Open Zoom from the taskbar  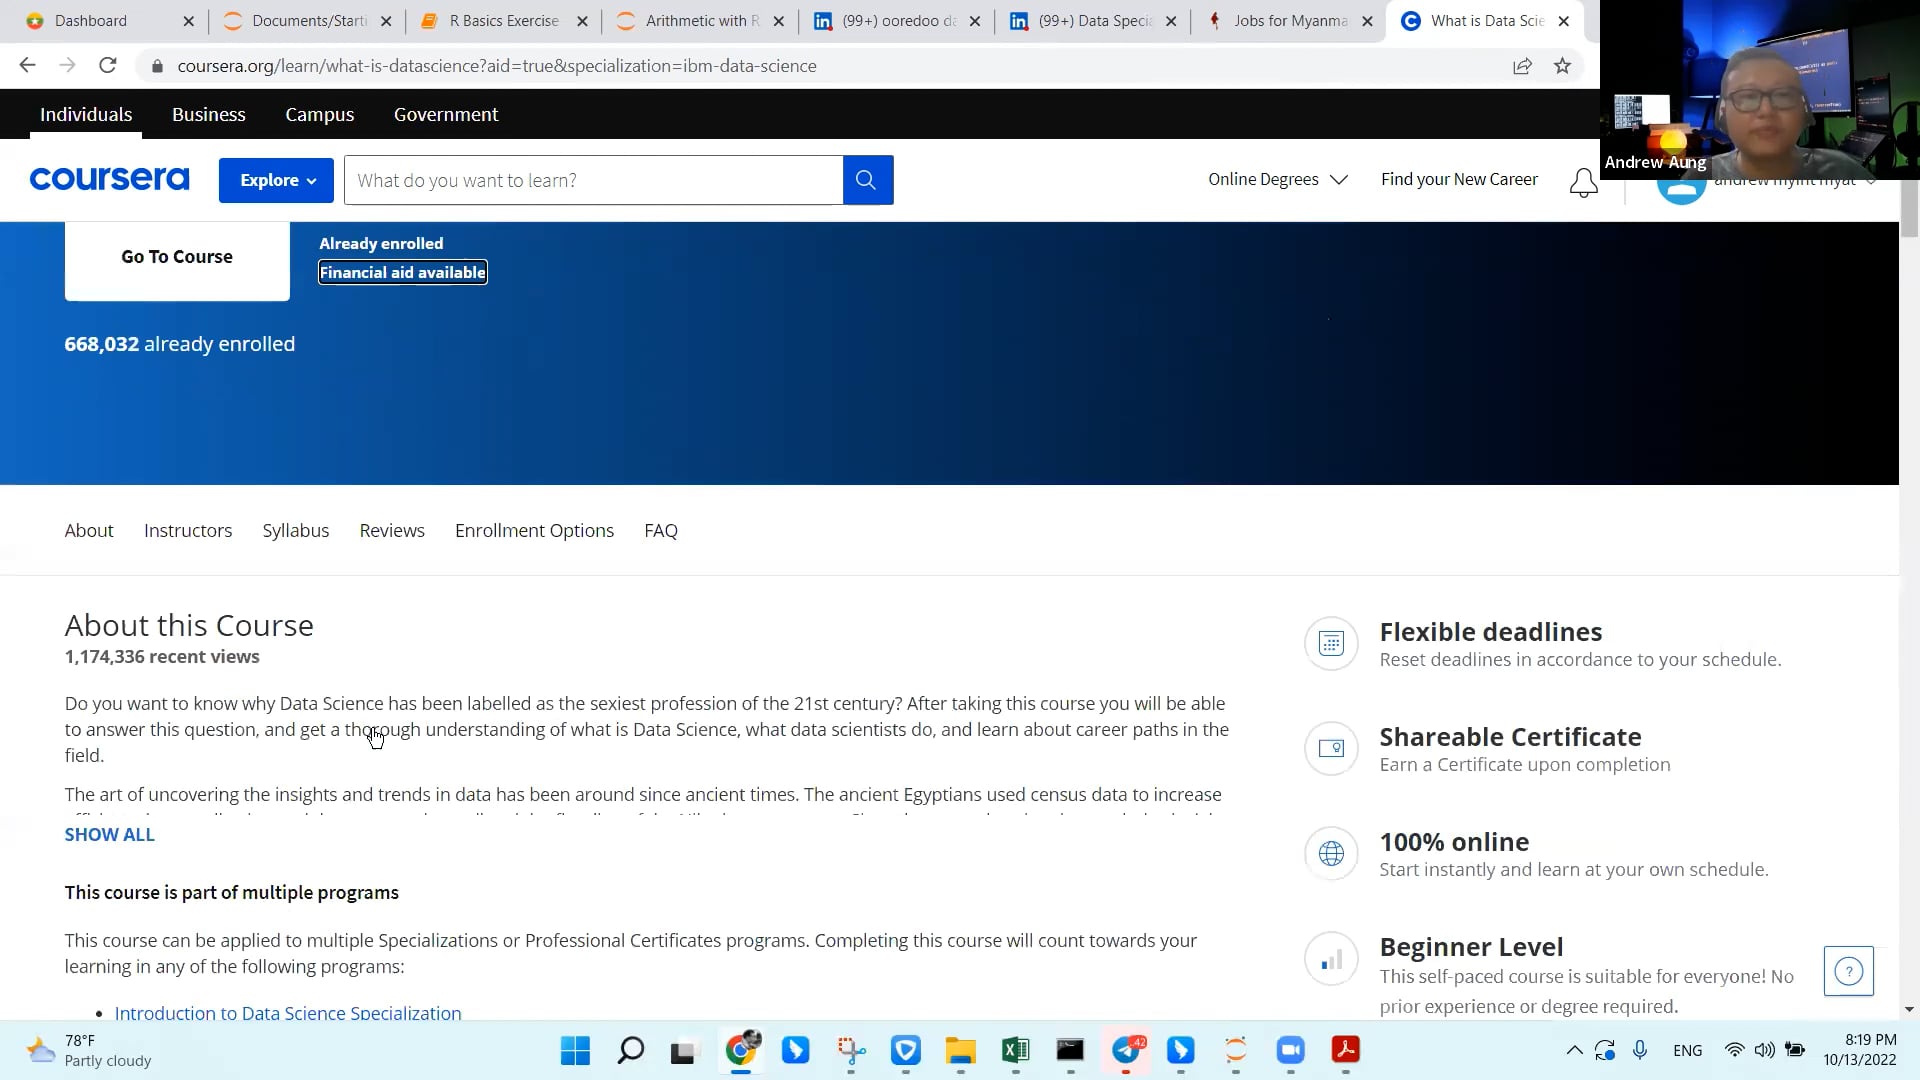(1290, 1050)
